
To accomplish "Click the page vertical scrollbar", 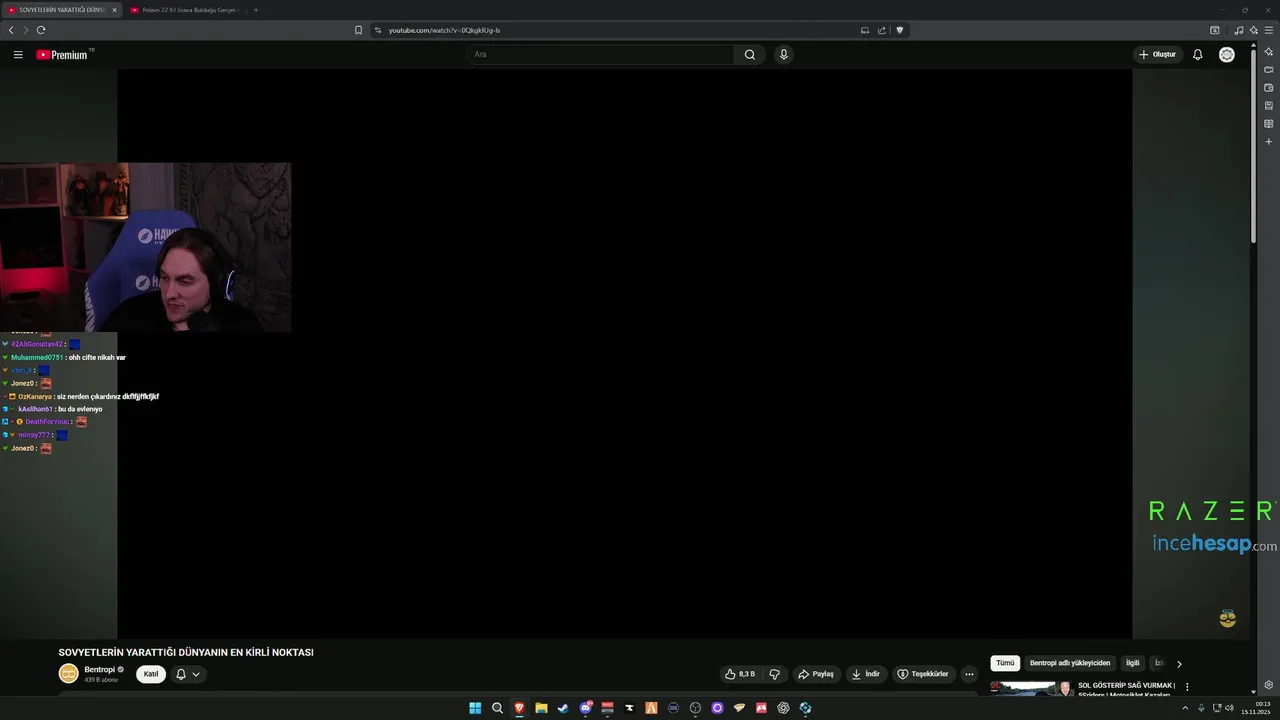I will click(1254, 145).
